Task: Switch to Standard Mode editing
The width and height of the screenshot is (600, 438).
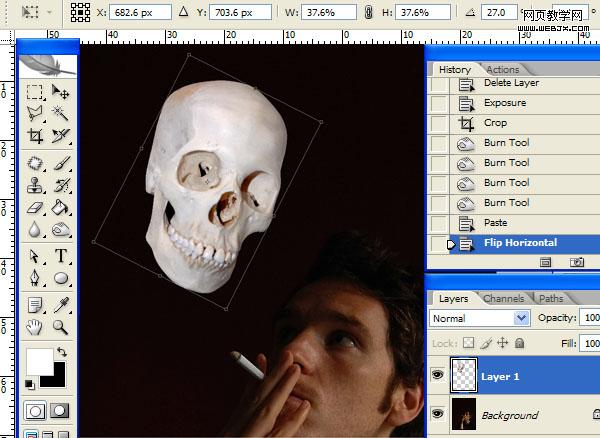Action: pos(35,411)
